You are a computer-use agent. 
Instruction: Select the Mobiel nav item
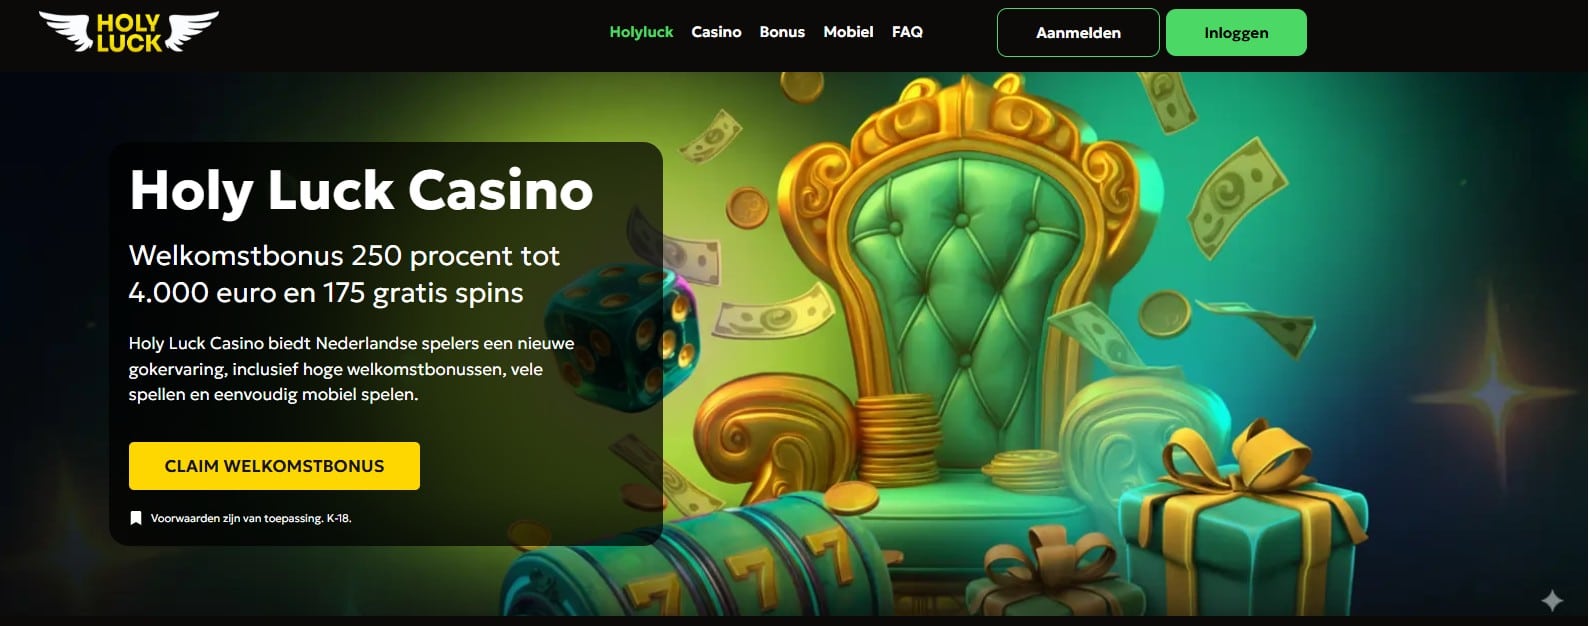point(848,32)
